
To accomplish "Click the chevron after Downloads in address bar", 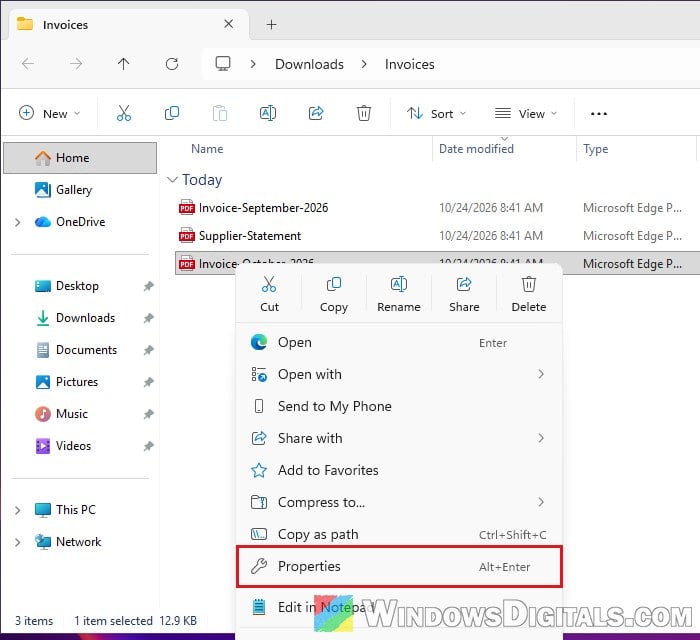I will click(364, 64).
